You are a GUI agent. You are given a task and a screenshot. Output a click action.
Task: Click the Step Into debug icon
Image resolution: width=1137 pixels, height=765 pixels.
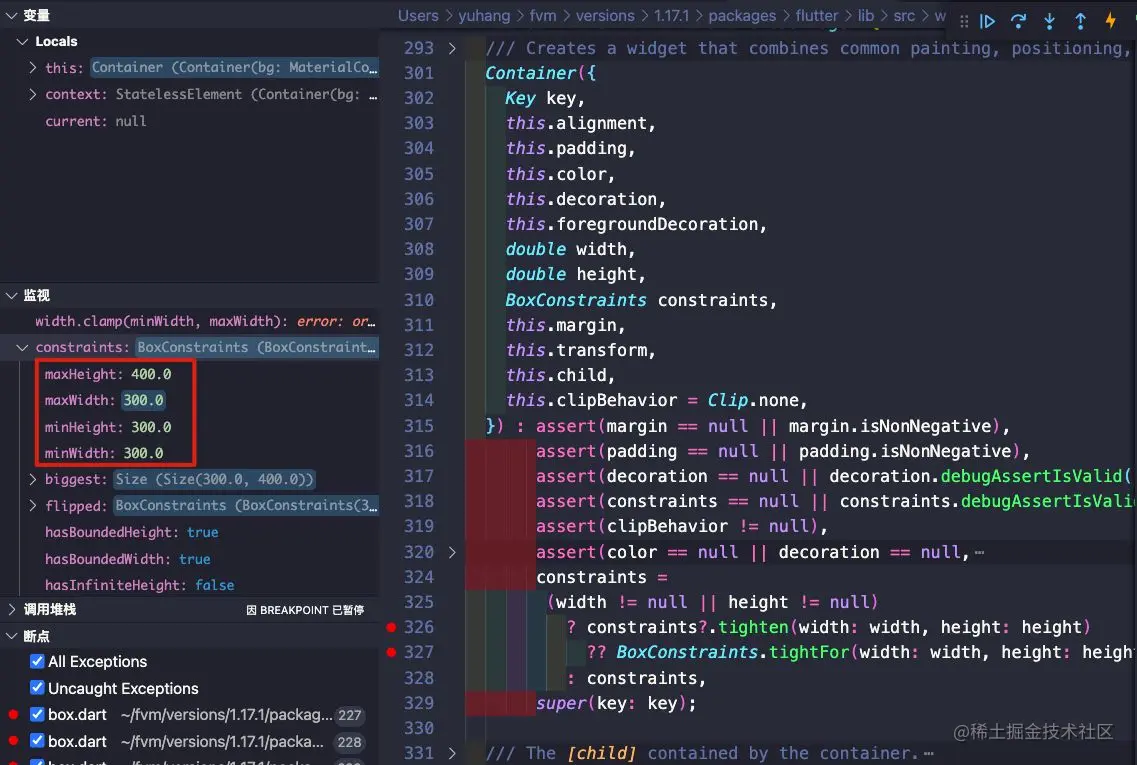coord(1051,20)
